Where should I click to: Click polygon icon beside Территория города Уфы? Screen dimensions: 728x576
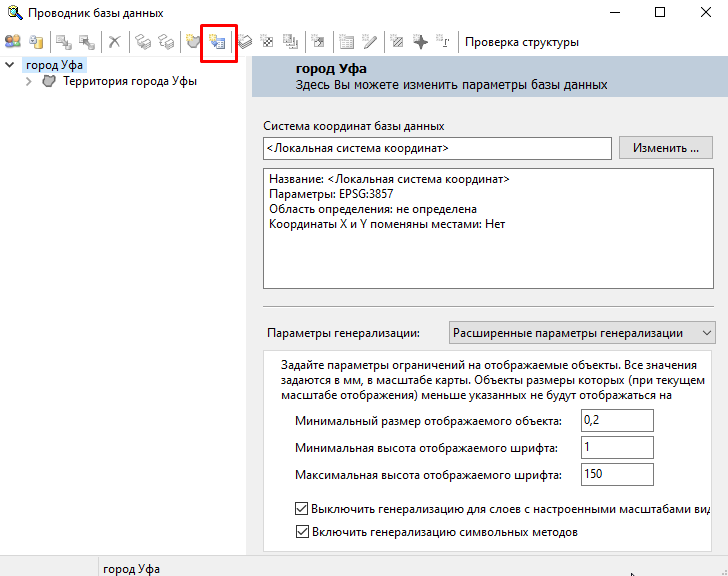(x=49, y=81)
